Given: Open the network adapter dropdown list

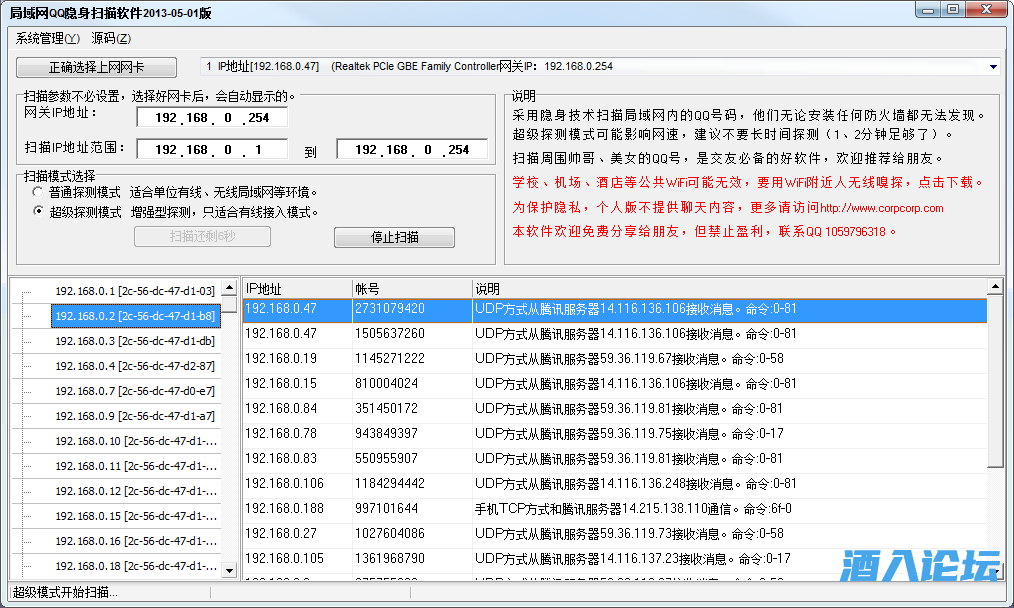Looking at the screenshot, I should 992,67.
